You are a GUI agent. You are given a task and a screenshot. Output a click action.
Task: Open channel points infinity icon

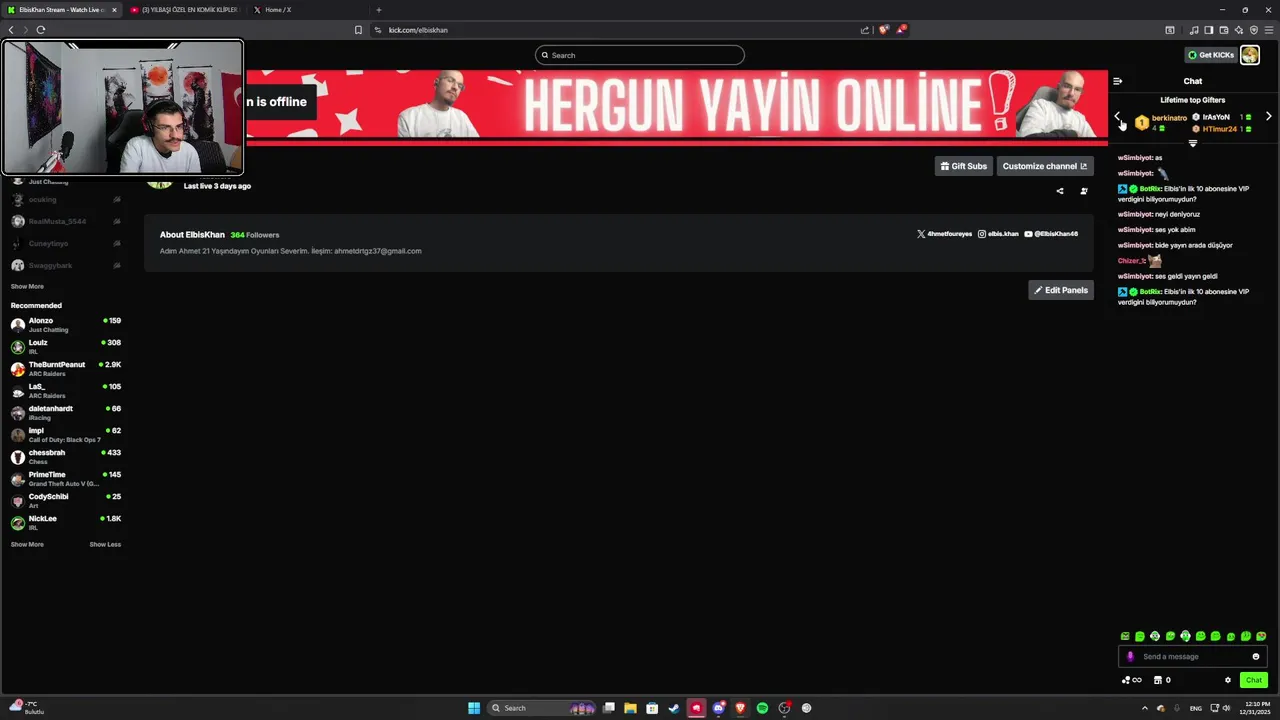(1132, 680)
